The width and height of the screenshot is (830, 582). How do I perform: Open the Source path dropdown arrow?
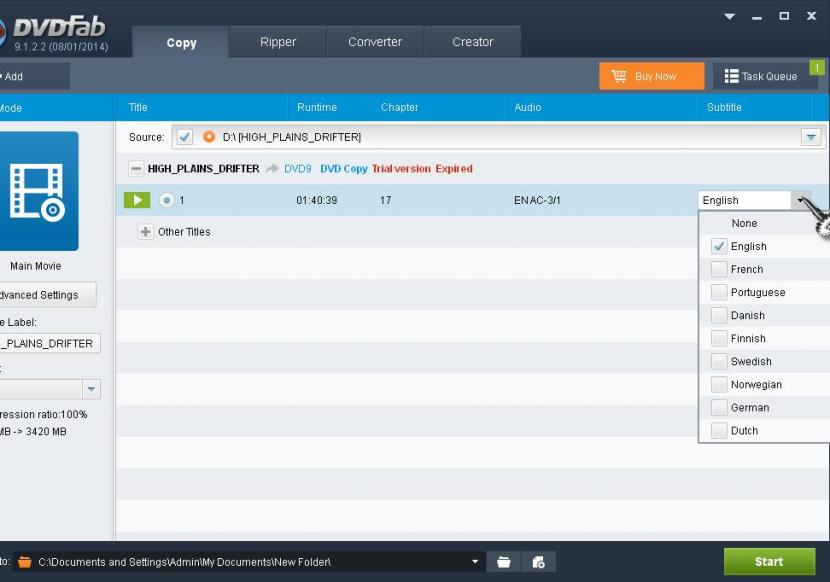click(811, 137)
